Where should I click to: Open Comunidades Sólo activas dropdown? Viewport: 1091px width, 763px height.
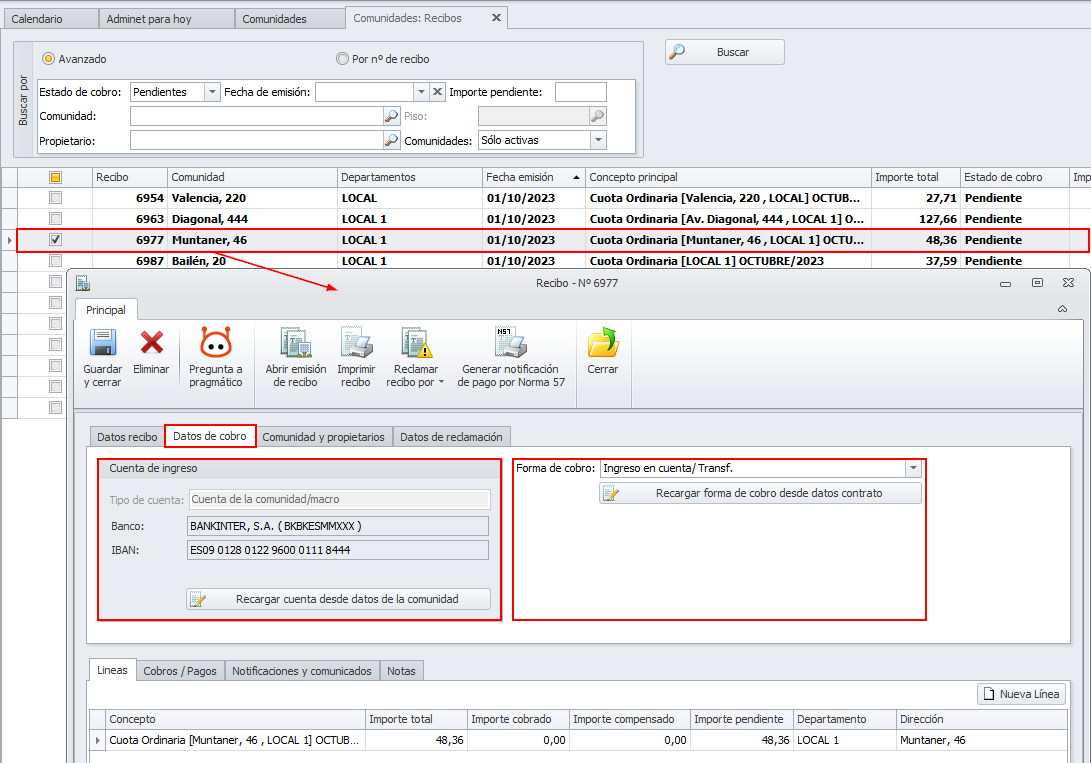click(x=598, y=140)
